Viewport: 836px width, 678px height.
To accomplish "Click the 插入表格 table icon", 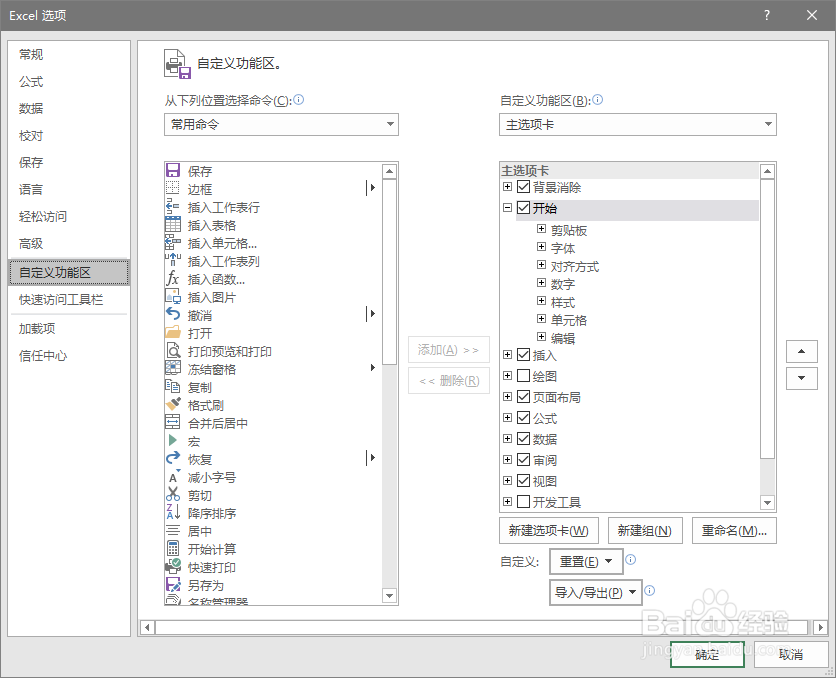I will 173,224.
